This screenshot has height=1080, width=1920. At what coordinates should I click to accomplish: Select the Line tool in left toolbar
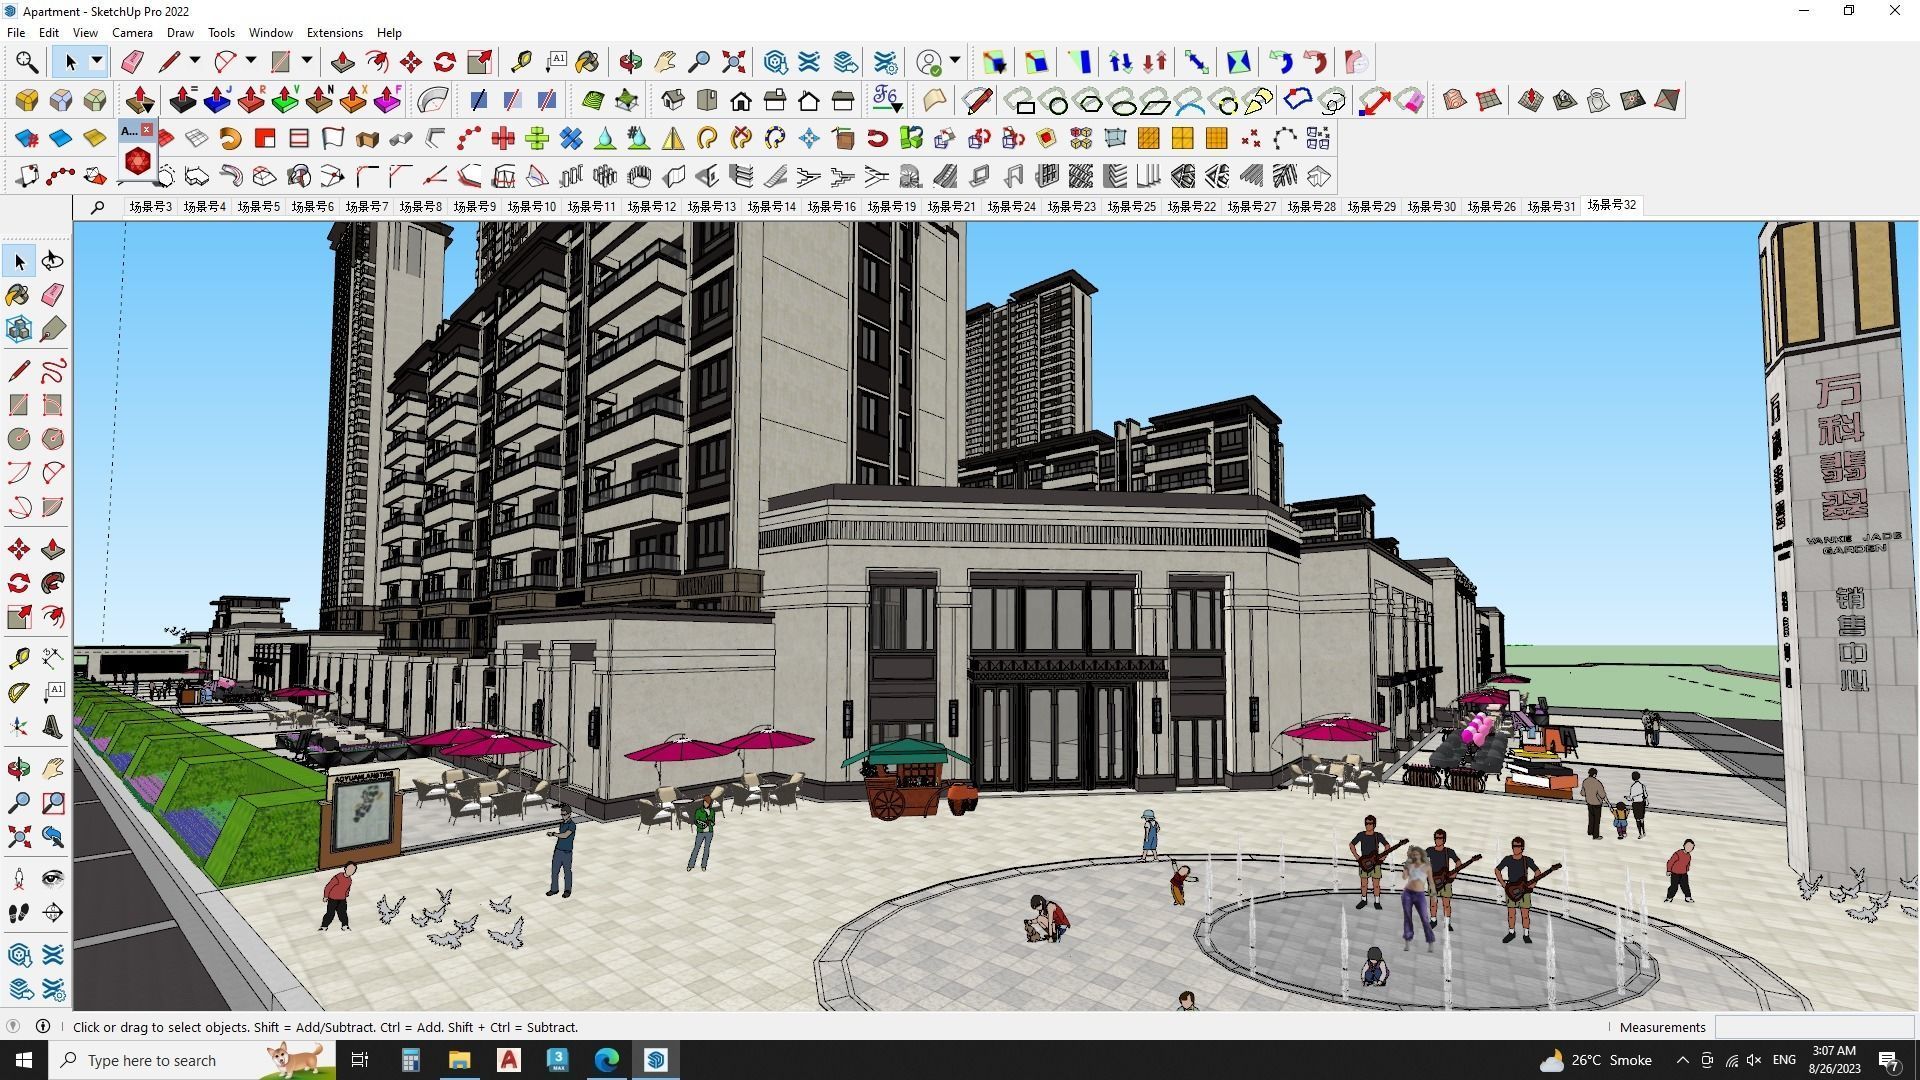[x=19, y=371]
